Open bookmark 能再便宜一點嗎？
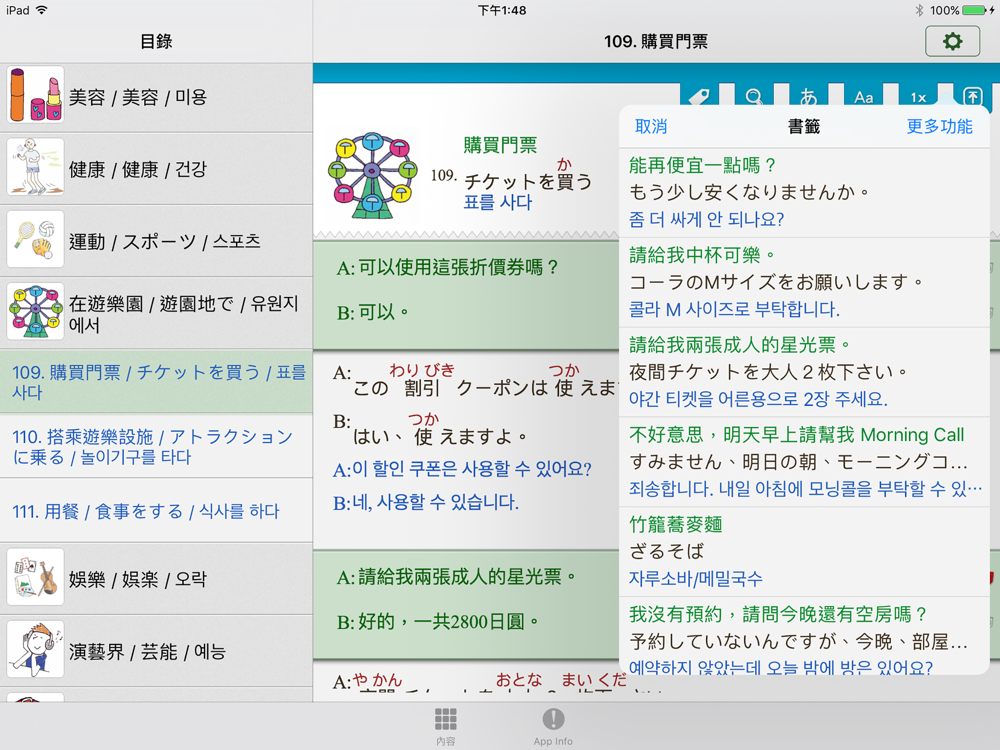Image resolution: width=1000 pixels, height=750 pixels. click(804, 193)
